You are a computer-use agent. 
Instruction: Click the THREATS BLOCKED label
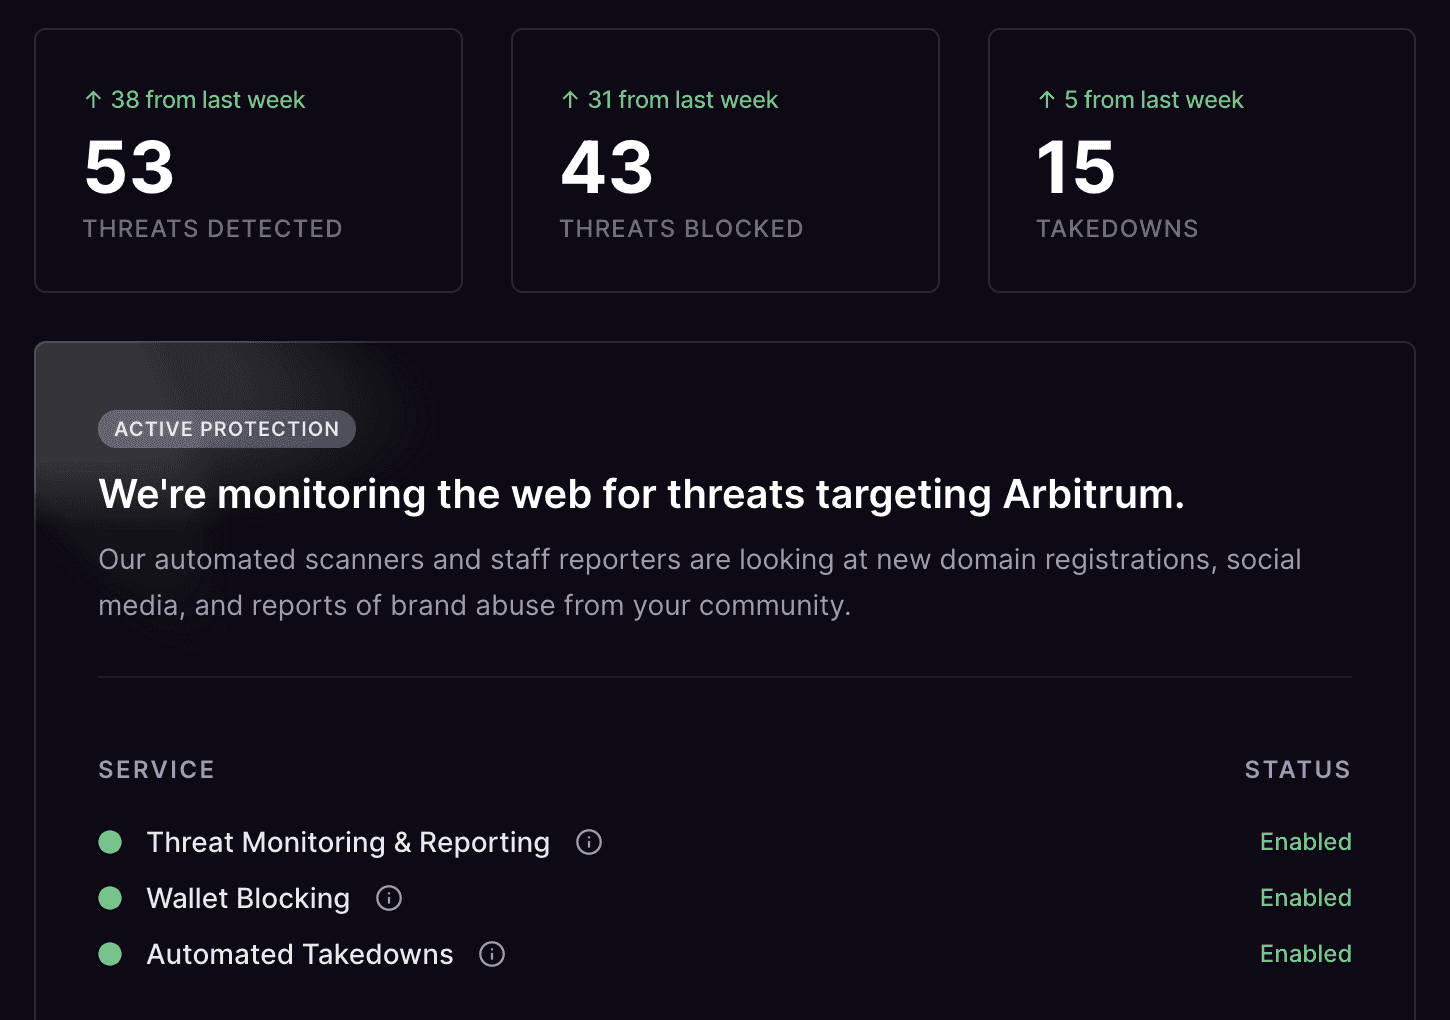[682, 229]
